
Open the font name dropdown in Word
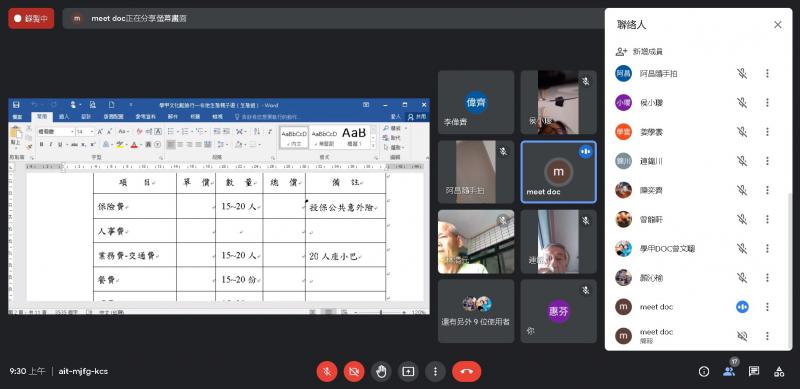click(72, 132)
